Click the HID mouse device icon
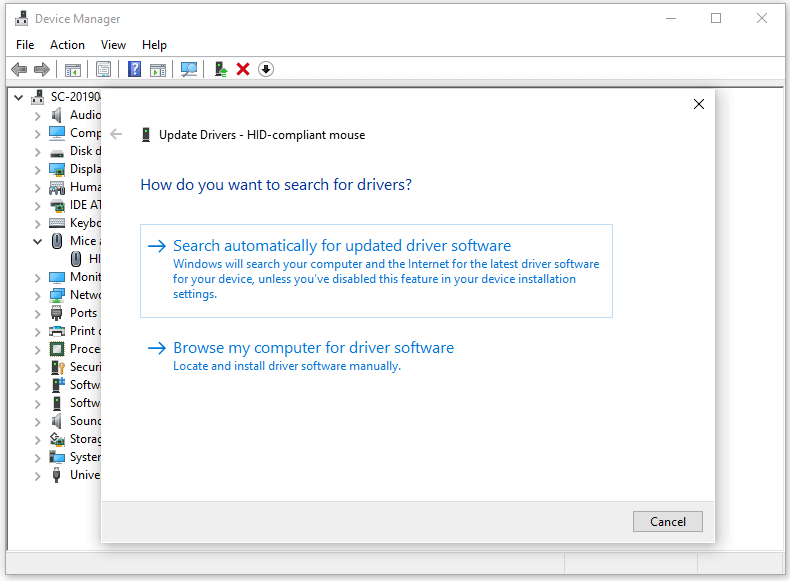This screenshot has height=581, width=790. [x=76, y=259]
